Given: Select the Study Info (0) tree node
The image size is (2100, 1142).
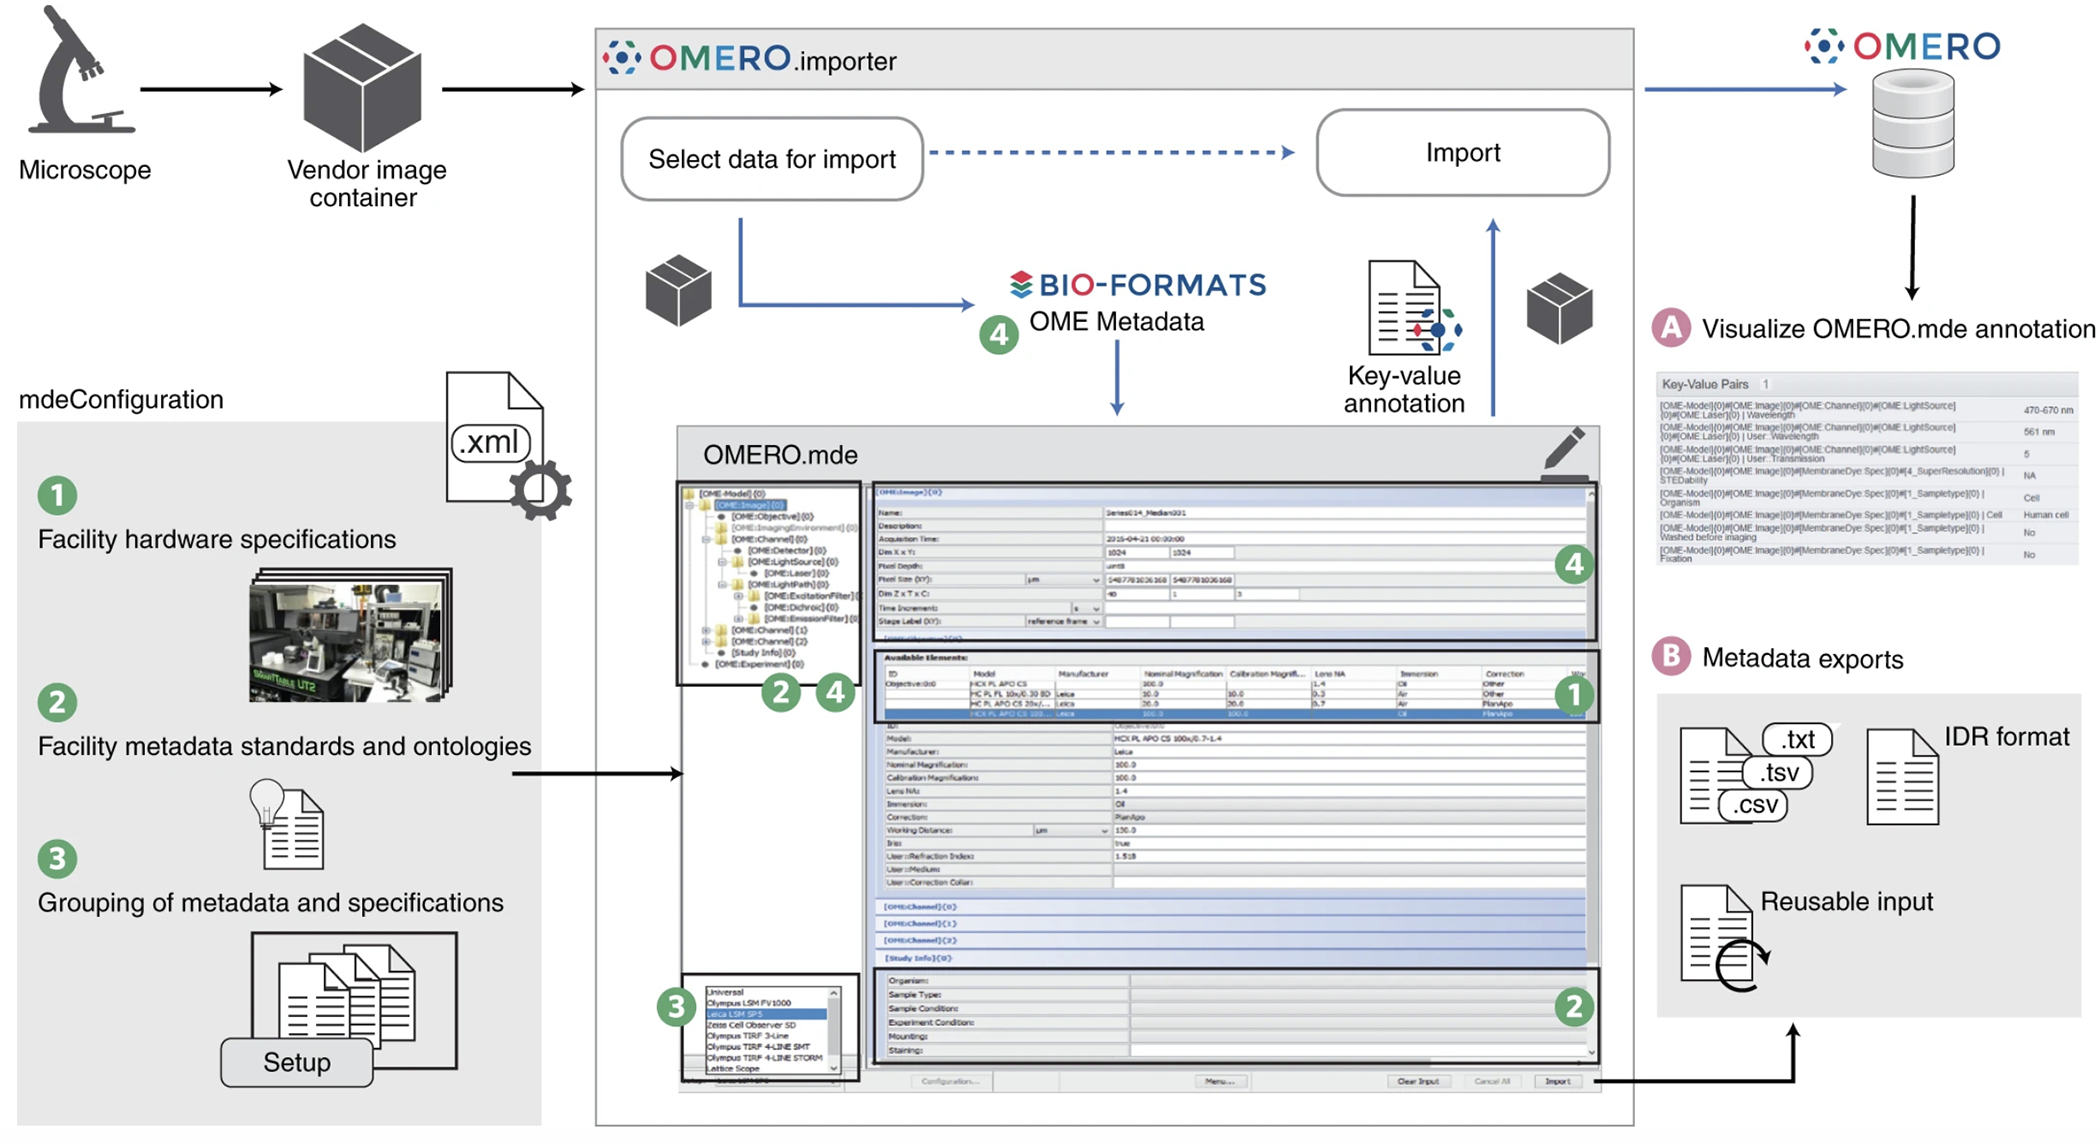Looking at the screenshot, I should tap(763, 653).
